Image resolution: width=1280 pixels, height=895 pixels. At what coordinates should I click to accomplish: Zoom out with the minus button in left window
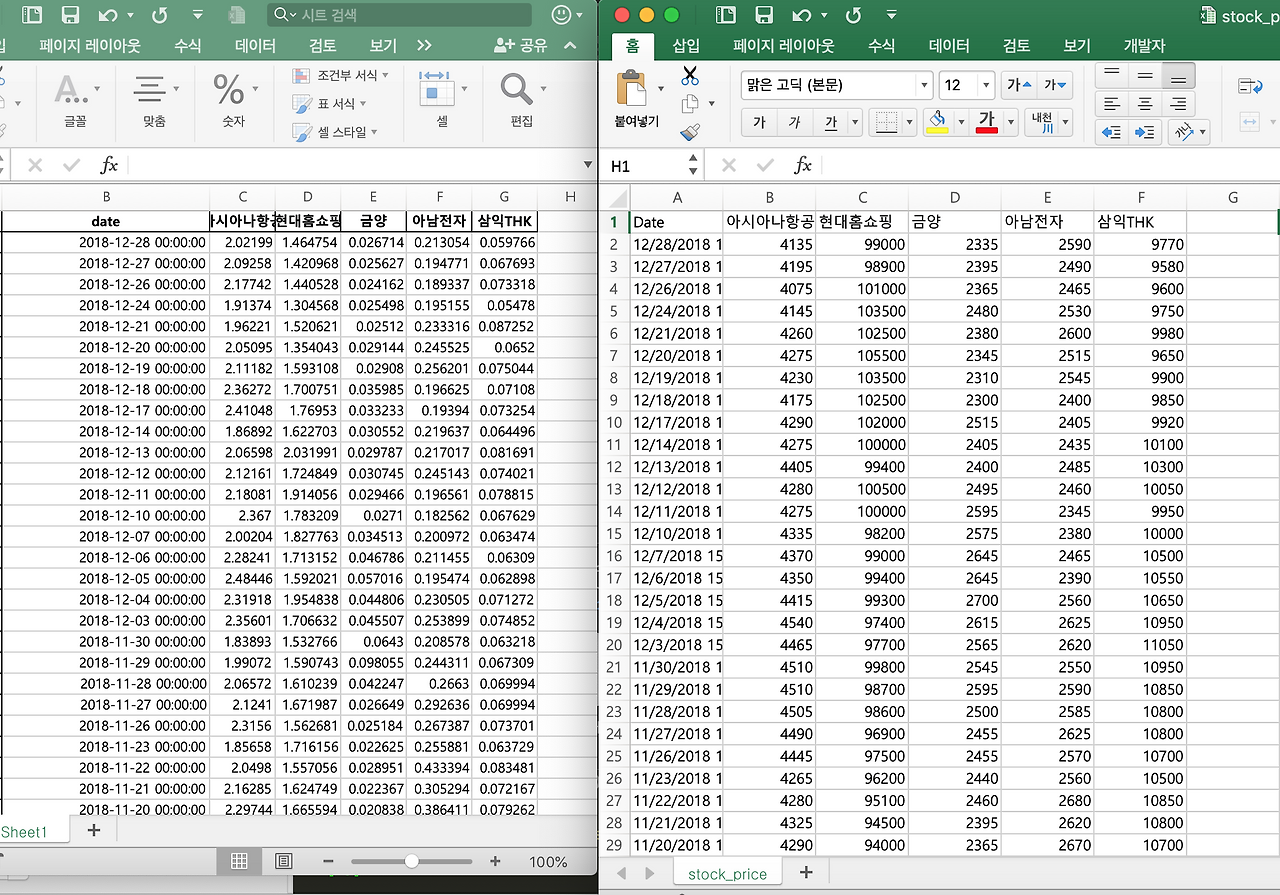pos(328,861)
